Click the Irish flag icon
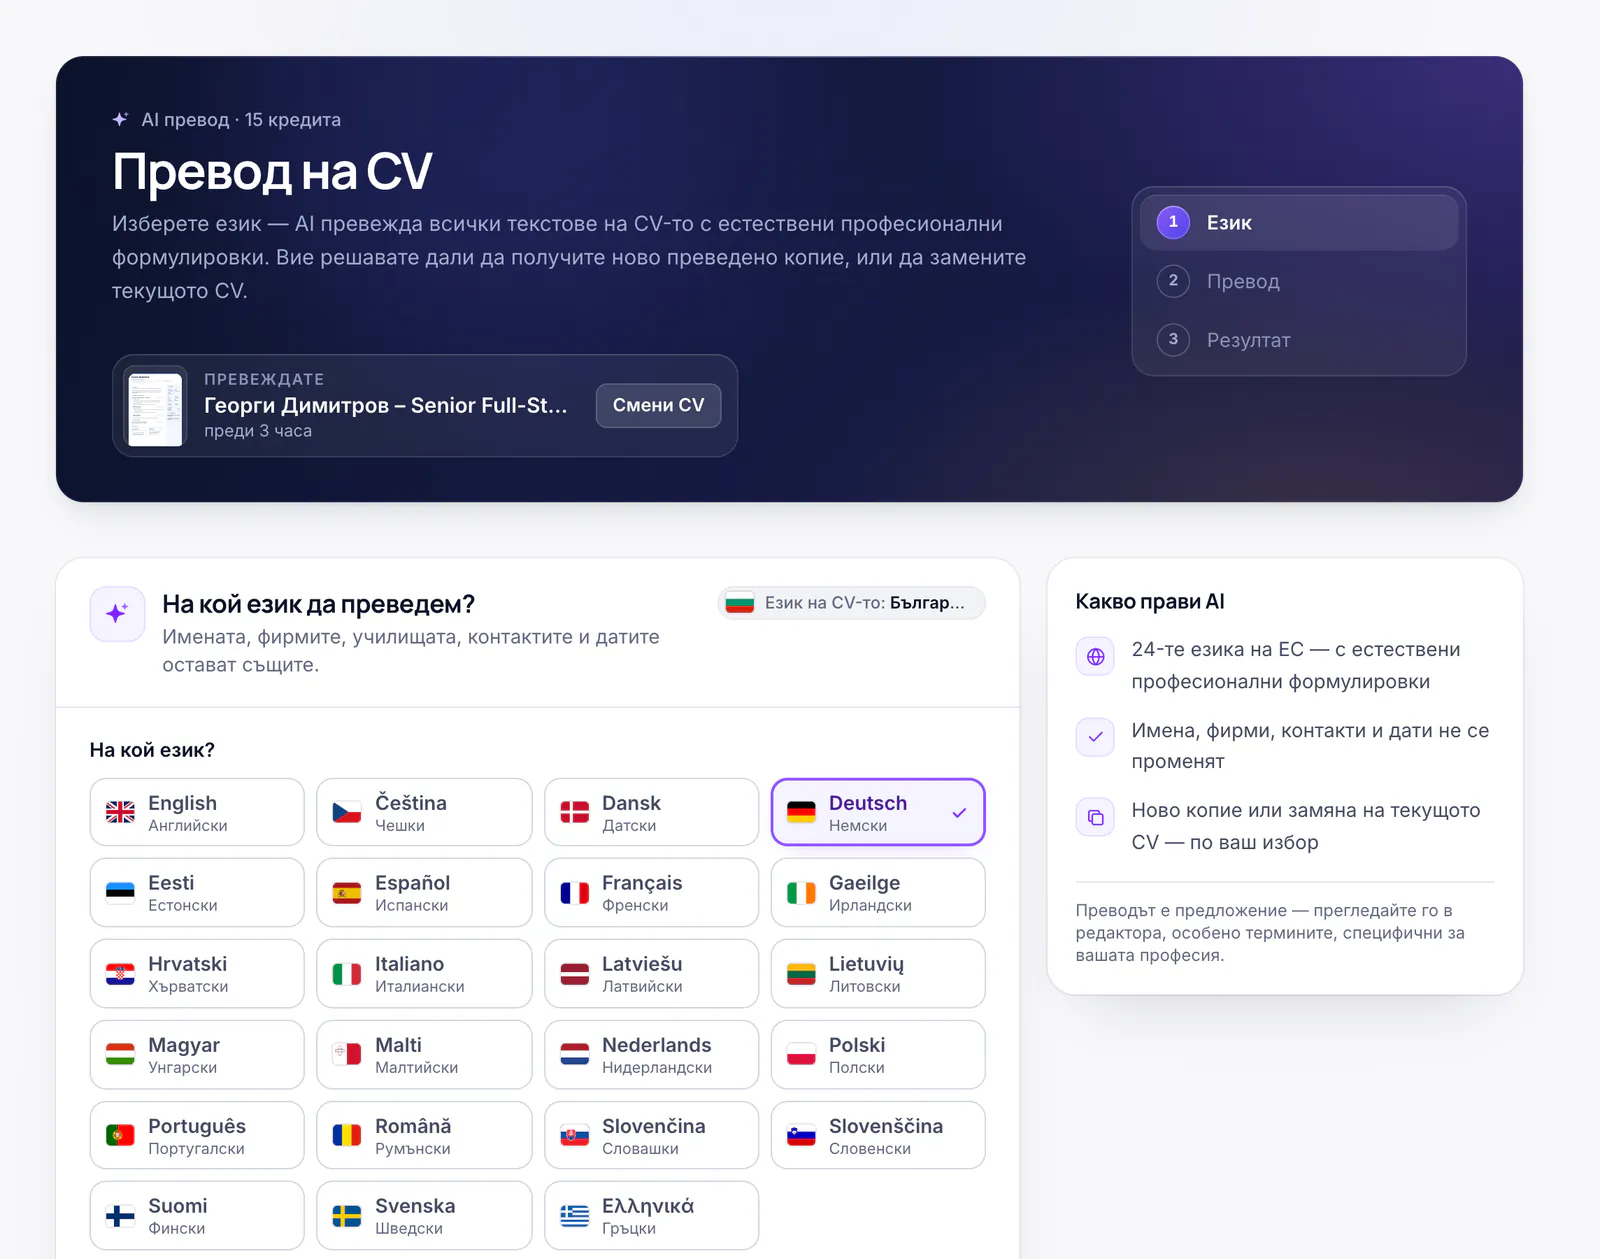Viewport: 1600px width, 1259px height. pos(802,893)
